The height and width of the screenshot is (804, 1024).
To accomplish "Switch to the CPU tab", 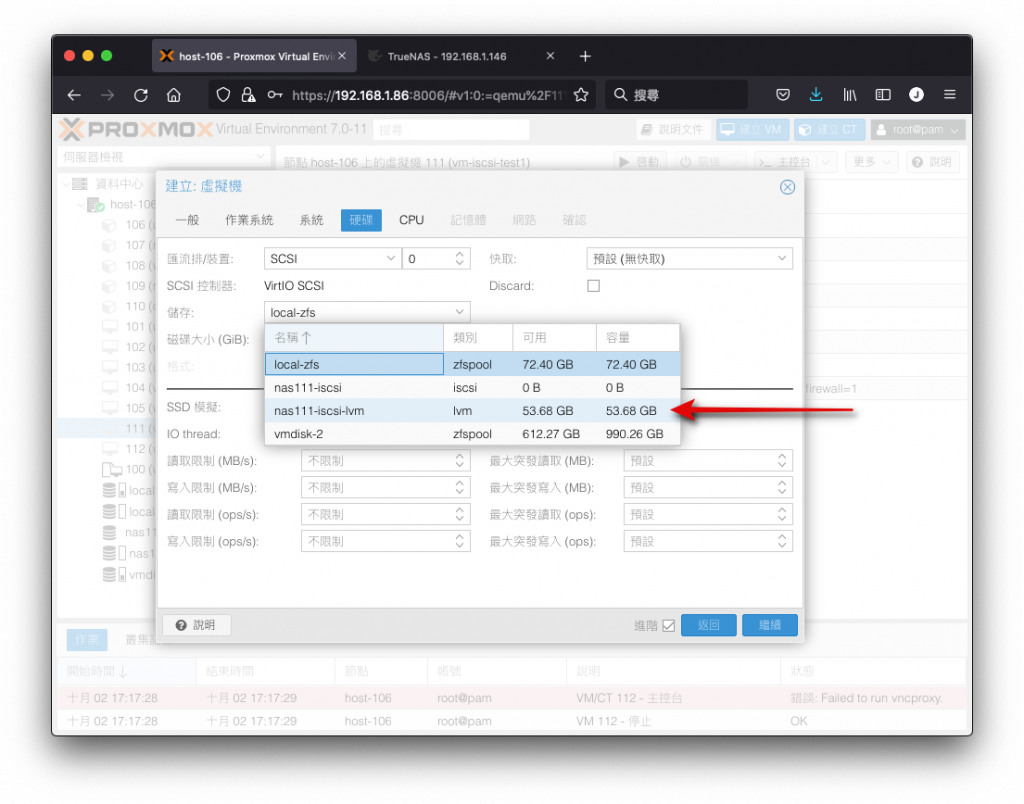I will point(411,220).
